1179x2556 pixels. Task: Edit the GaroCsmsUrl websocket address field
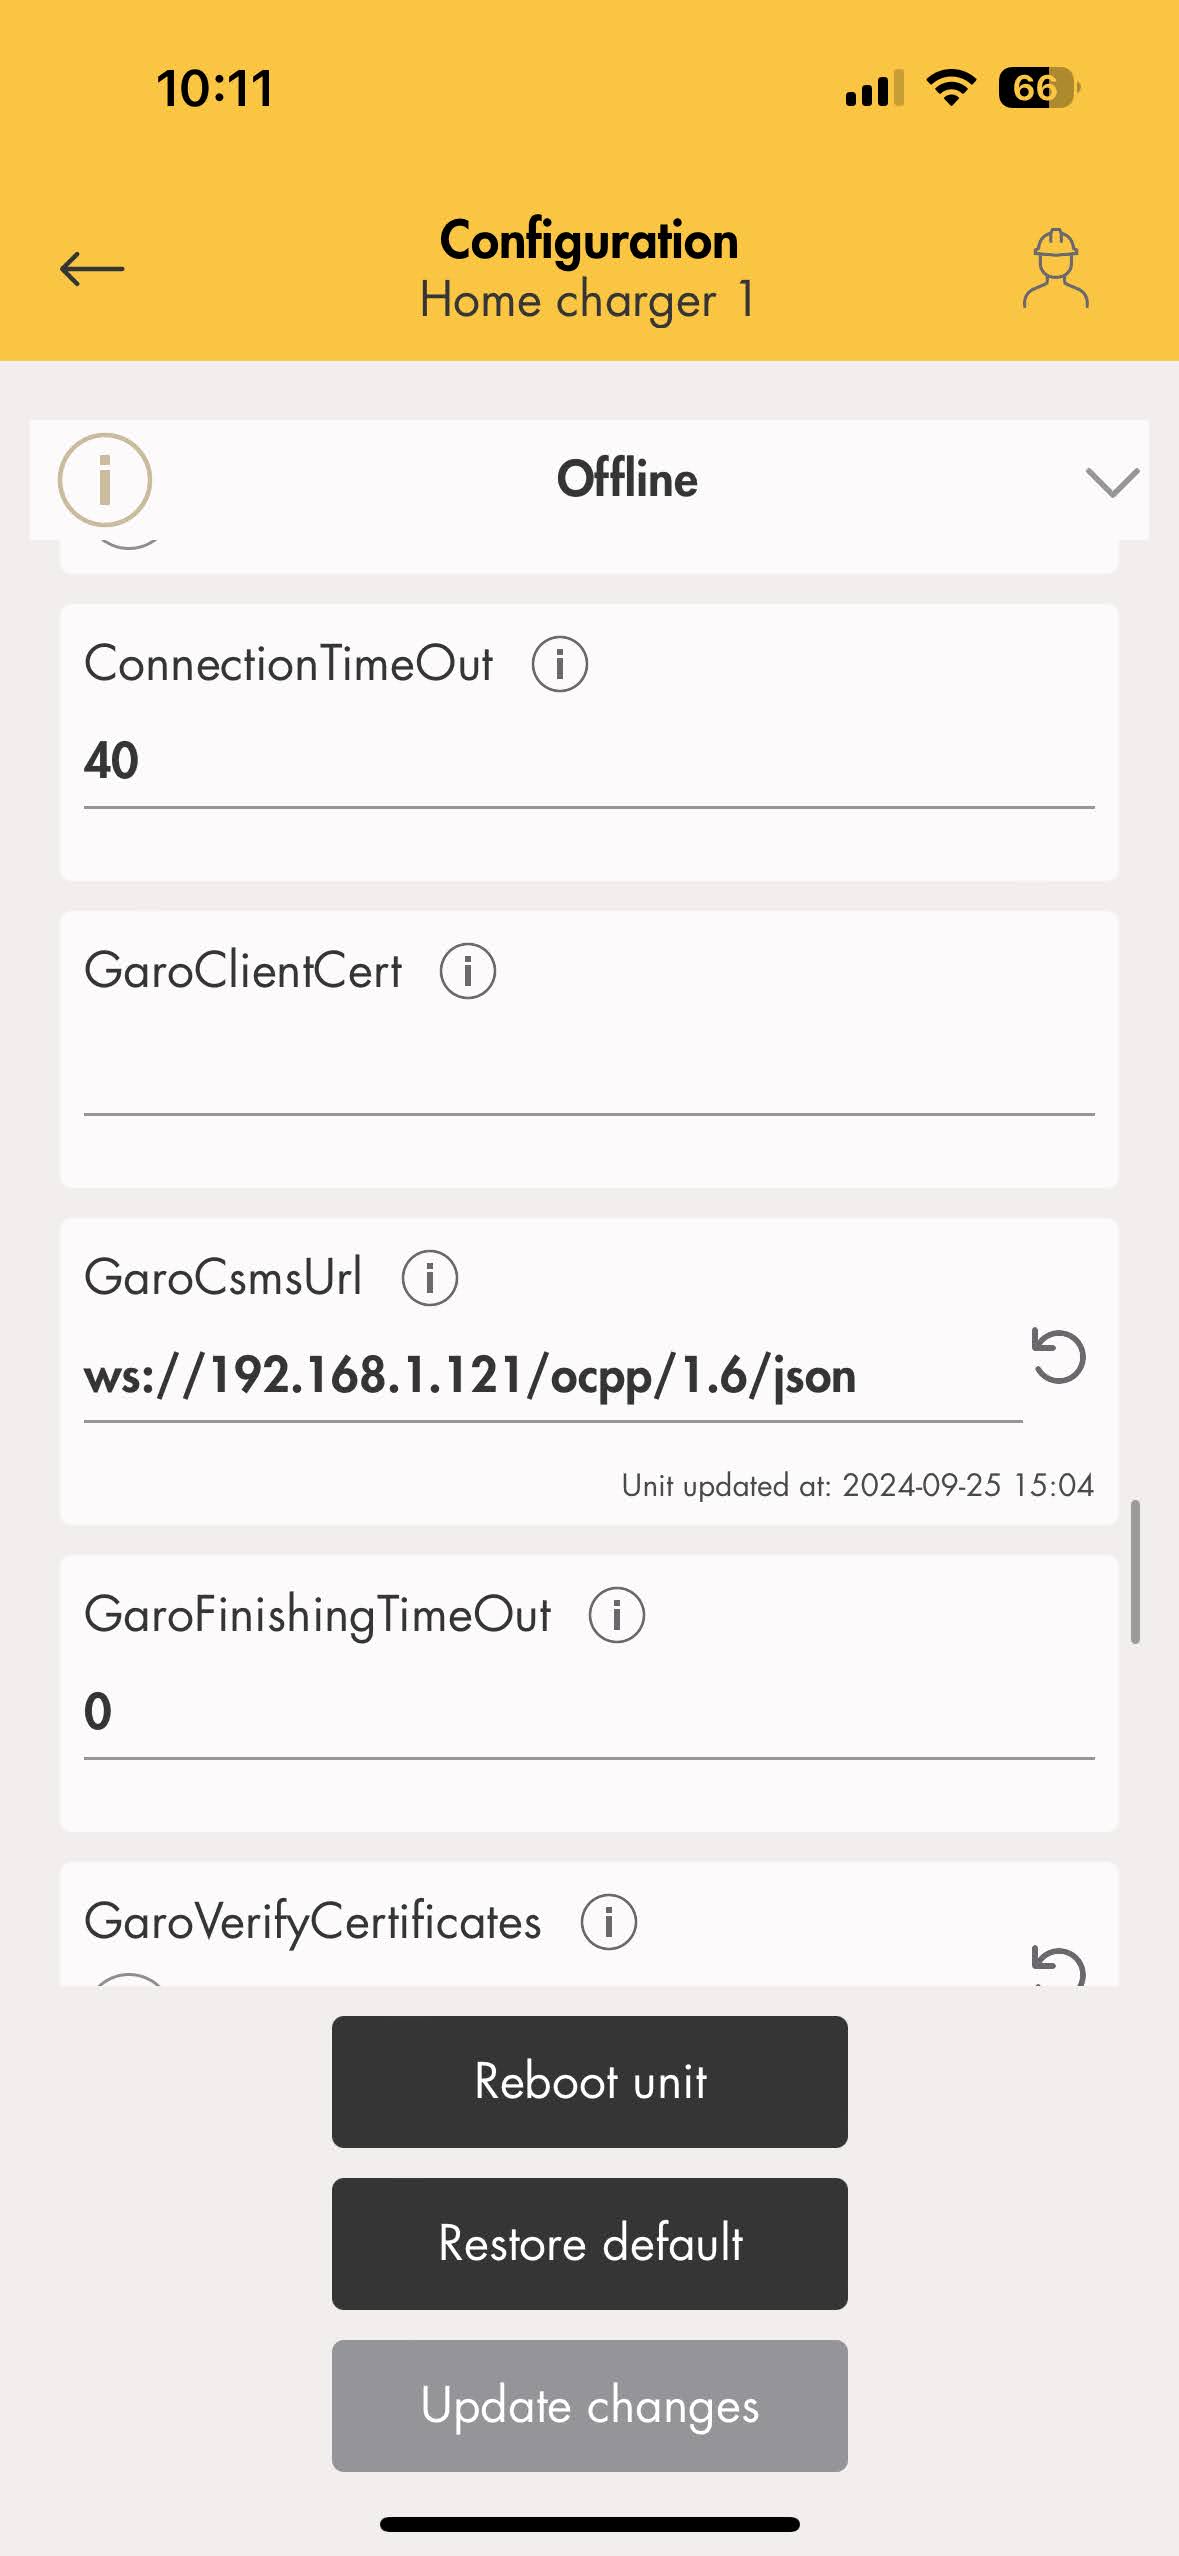[x=552, y=1377]
